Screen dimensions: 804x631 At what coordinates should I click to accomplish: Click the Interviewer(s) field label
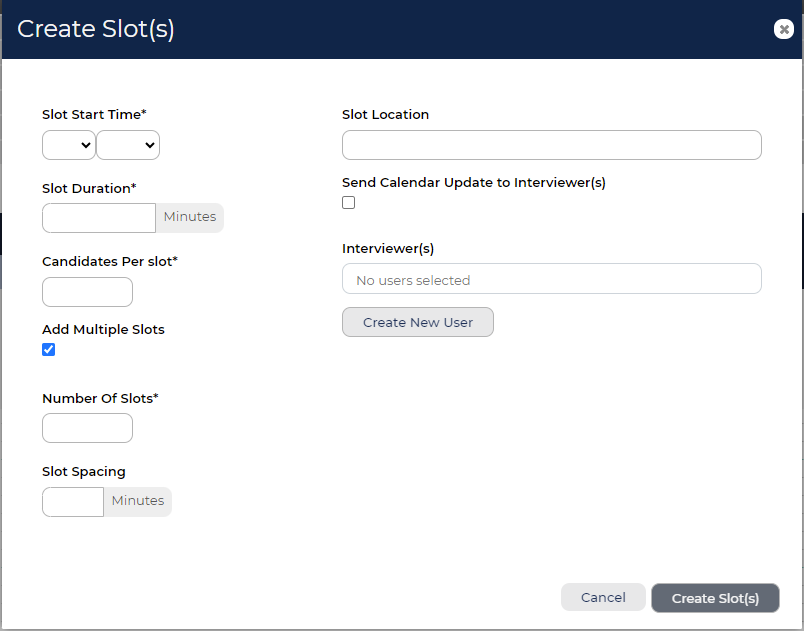coord(388,249)
